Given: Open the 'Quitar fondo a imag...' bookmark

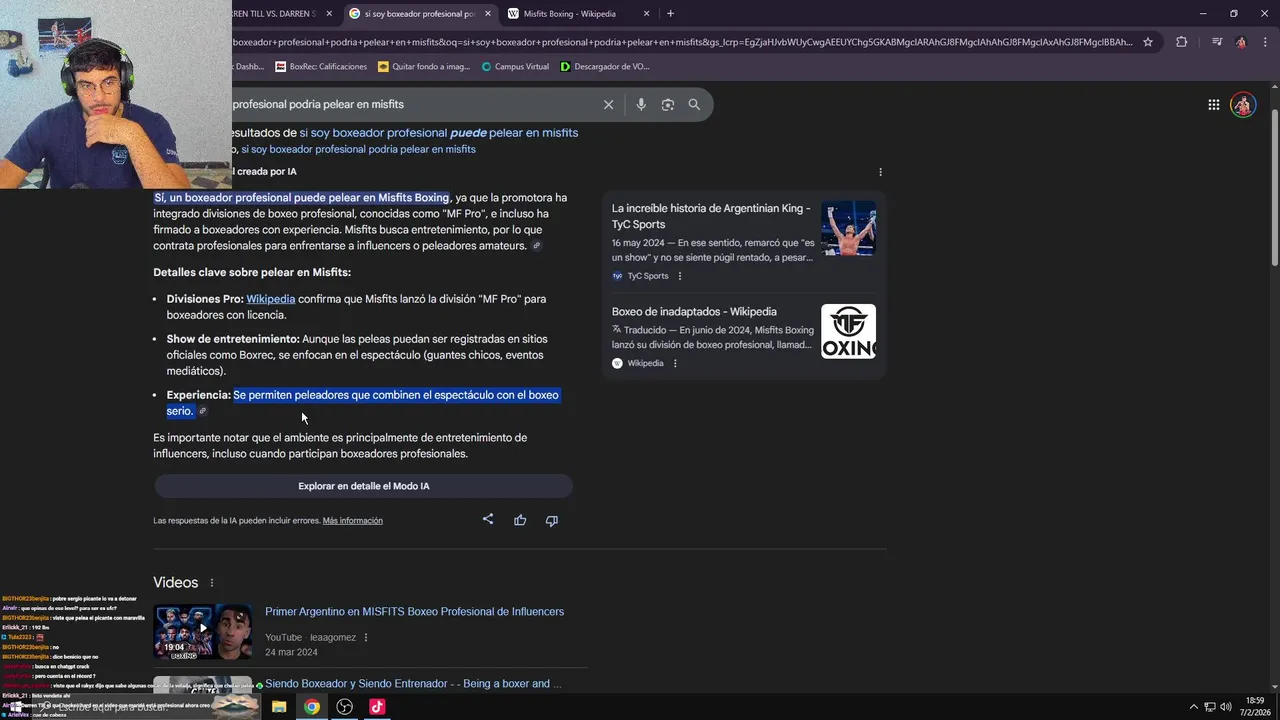Looking at the screenshot, I should click(x=424, y=67).
